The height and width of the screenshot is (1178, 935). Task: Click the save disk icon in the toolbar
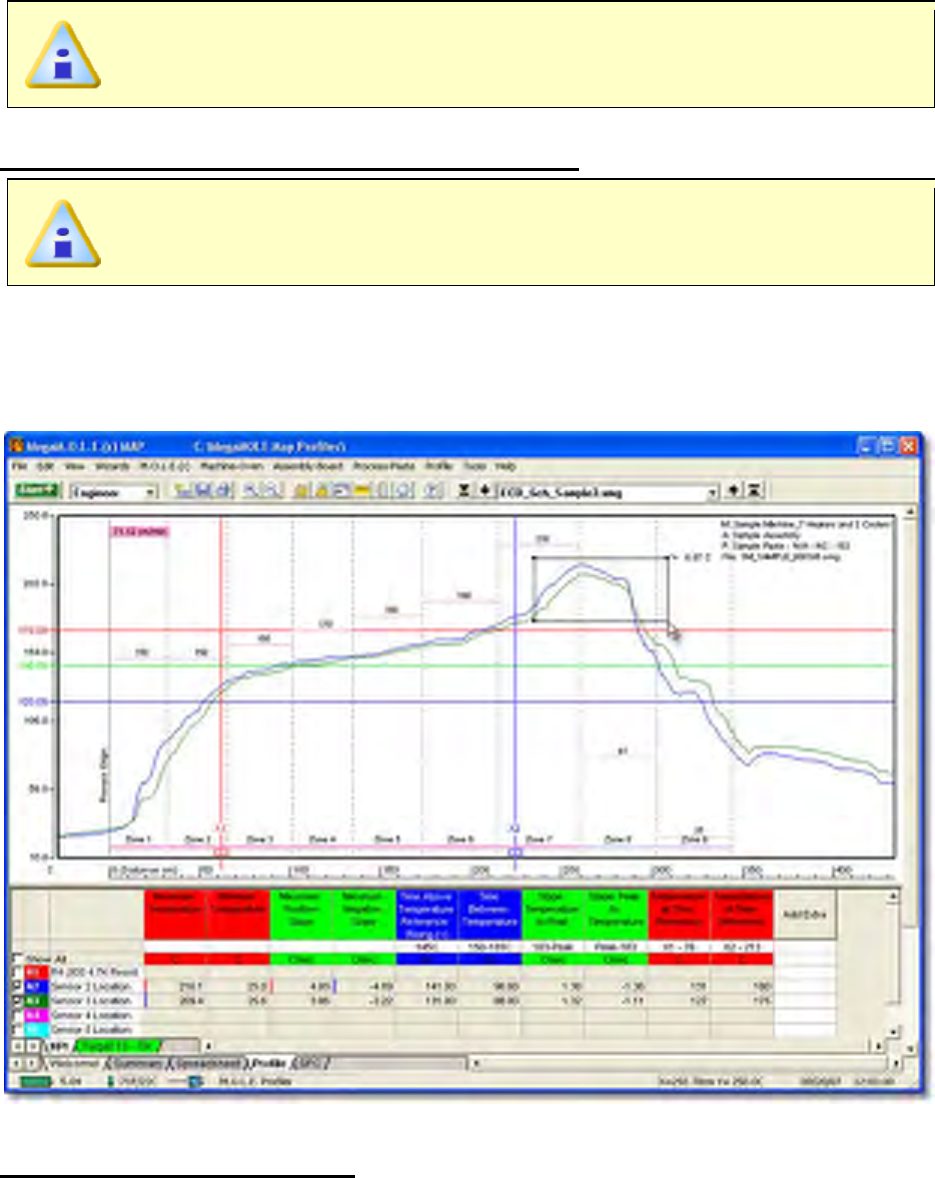coord(203,491)
